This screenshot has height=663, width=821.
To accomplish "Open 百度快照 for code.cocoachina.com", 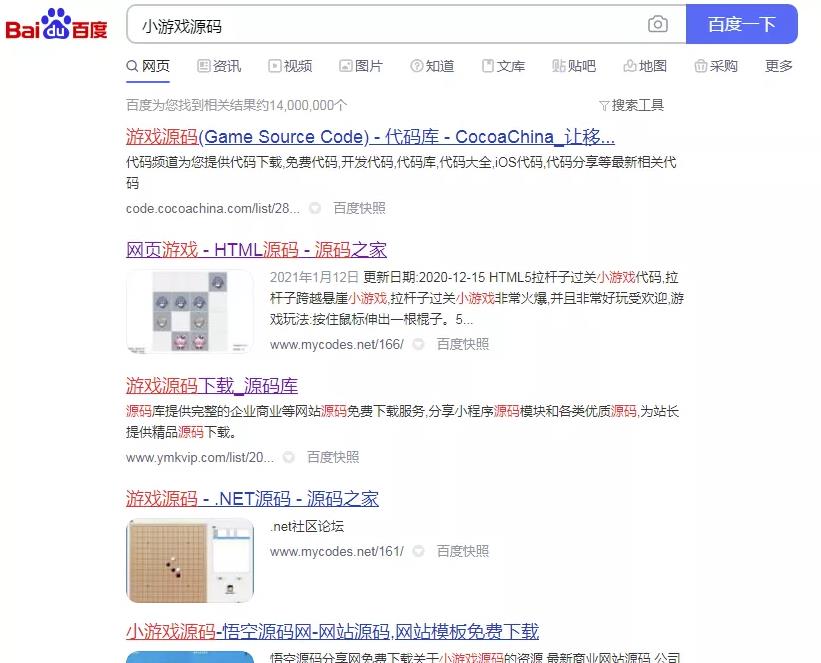I will coord(358,208).
